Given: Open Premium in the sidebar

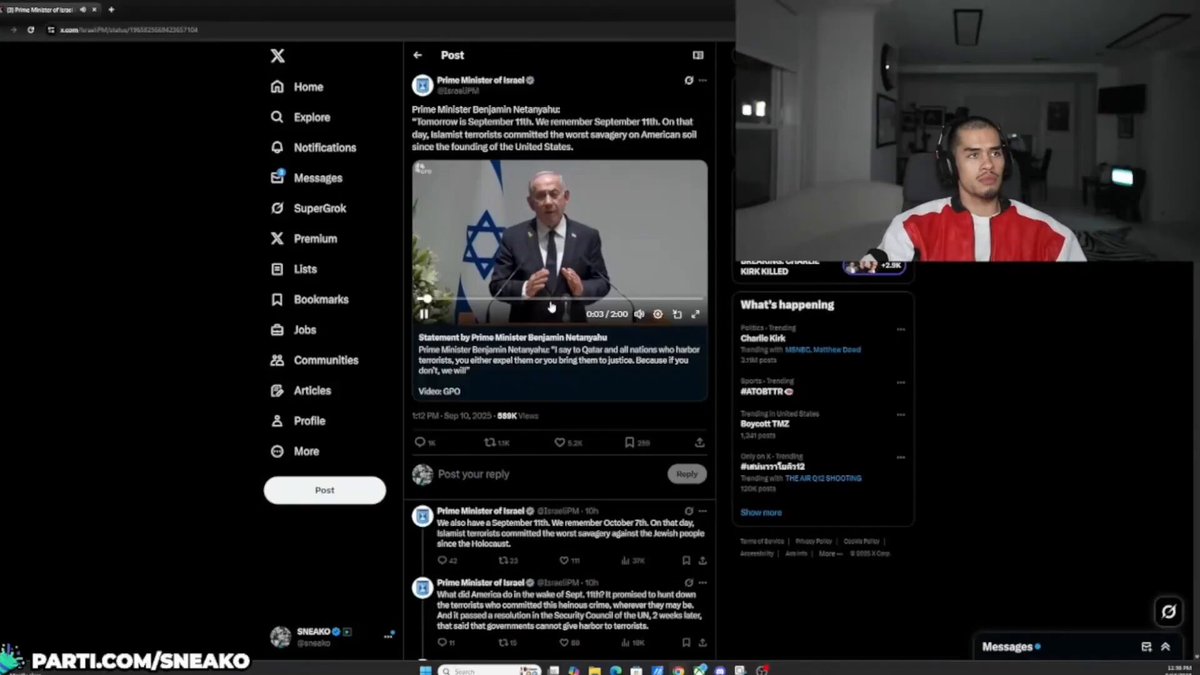Looking at the screenshot, I should coord(303,238).
